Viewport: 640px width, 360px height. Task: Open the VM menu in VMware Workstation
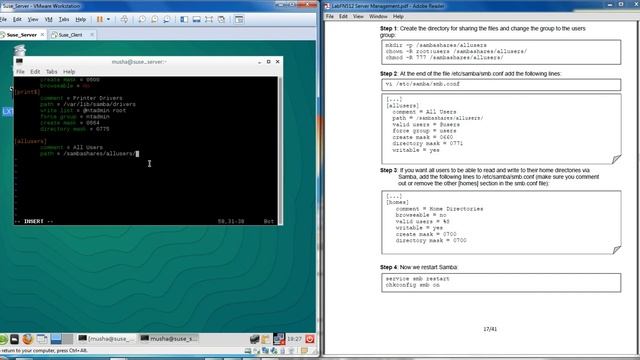pyautogui.click(x=49, y=19)
